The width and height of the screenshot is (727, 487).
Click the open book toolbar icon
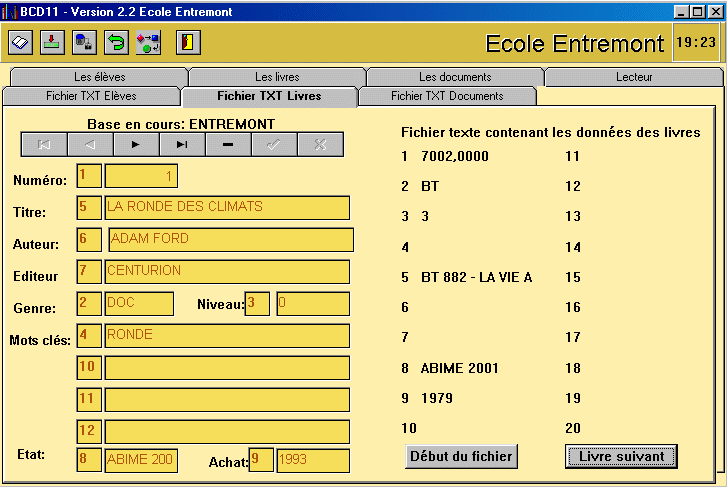click(x=21, y=43)
